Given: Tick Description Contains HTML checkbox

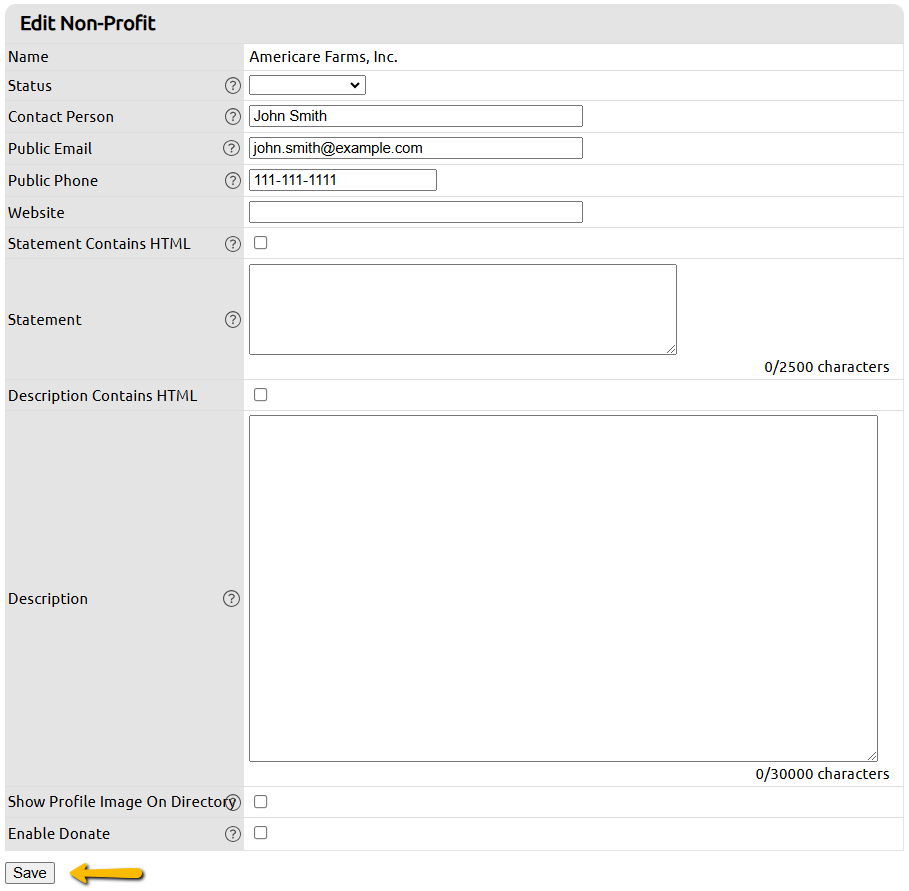Looking at the screenshot, I should pos(261,395).
